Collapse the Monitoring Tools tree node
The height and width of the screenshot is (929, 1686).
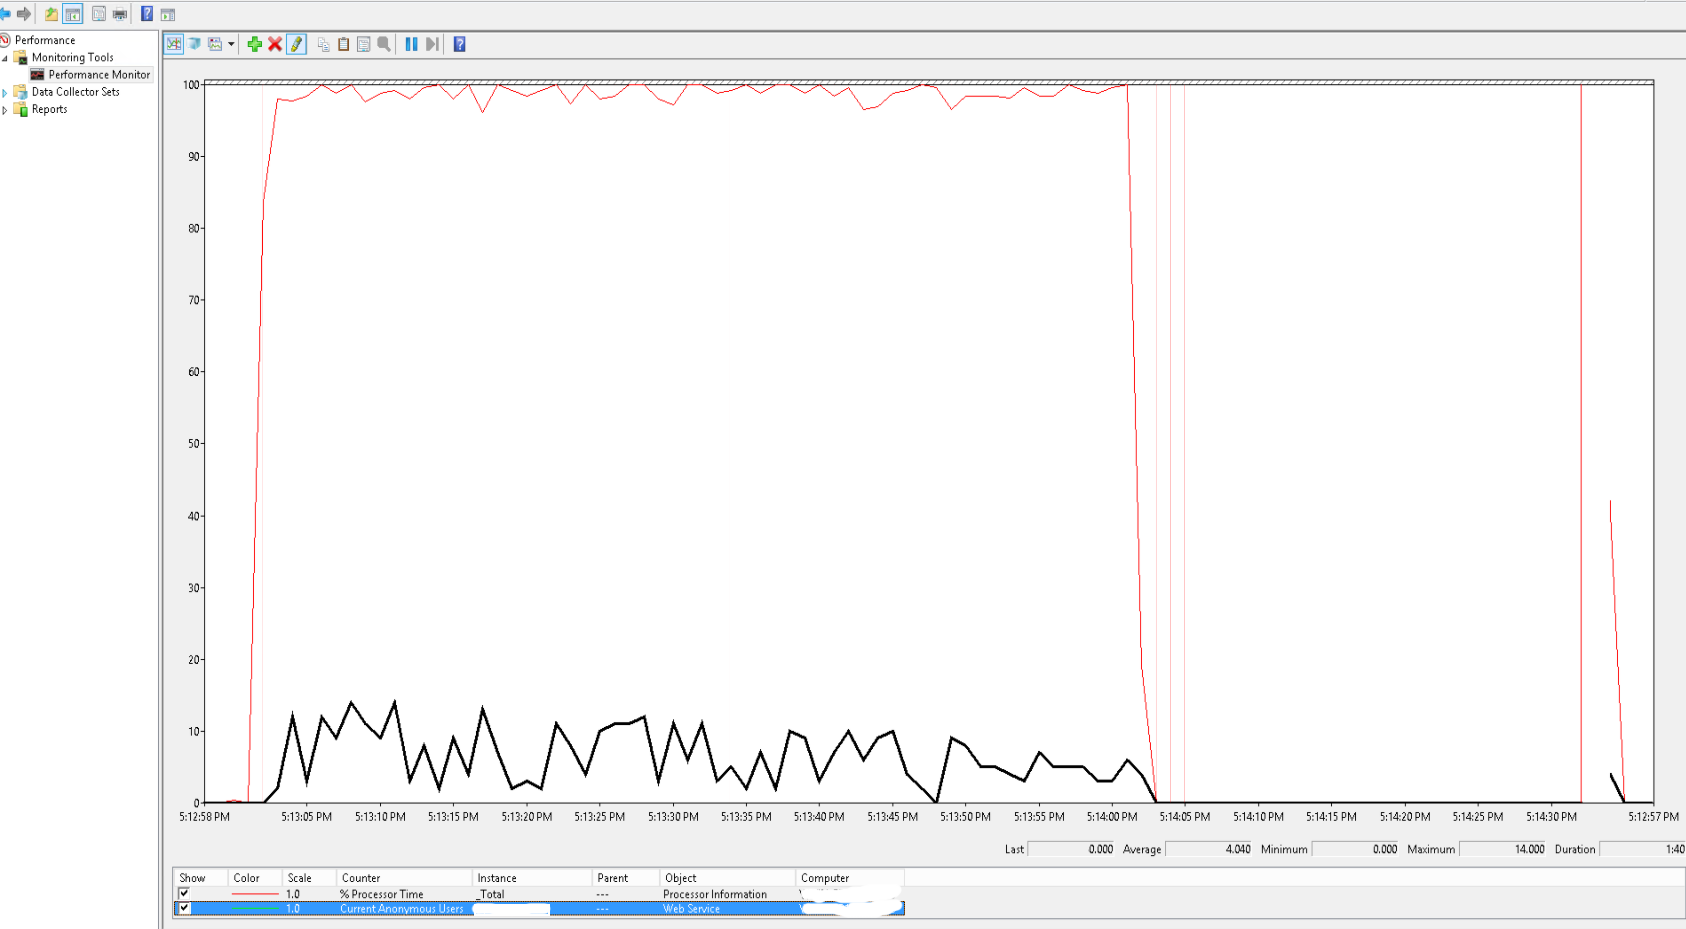tap(5, 58)
